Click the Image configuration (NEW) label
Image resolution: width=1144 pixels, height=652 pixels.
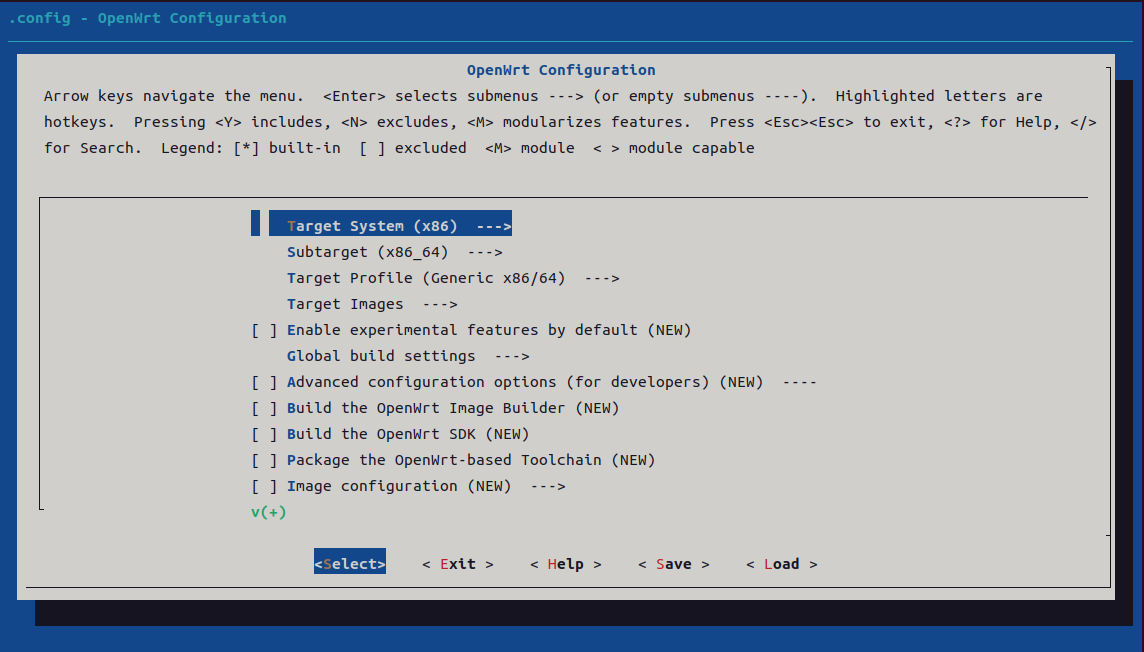pyautogui.click(x=399, y=486)
